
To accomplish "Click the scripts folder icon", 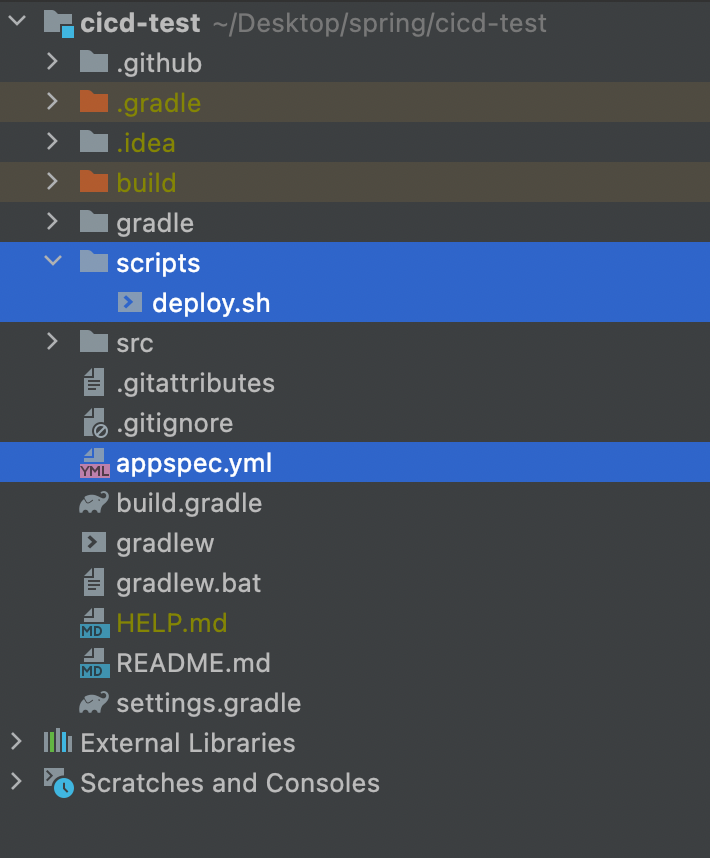I will pos(94,261).
